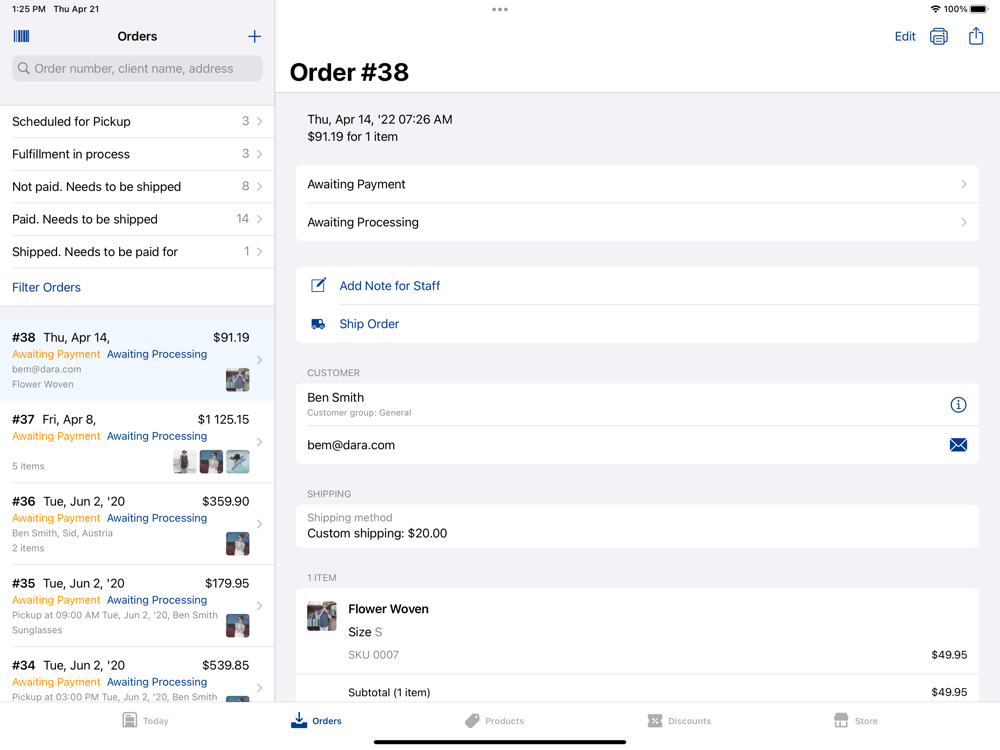Focus the order search field

pyautogui.click(x=137, y=68)
